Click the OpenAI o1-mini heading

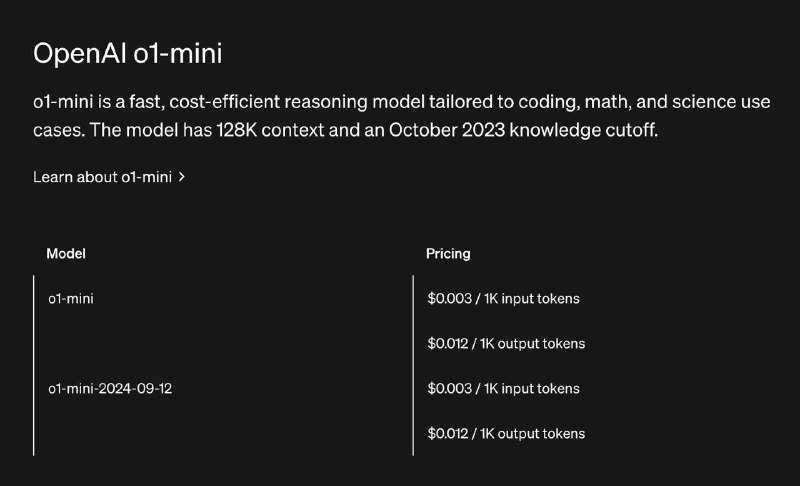128,54
